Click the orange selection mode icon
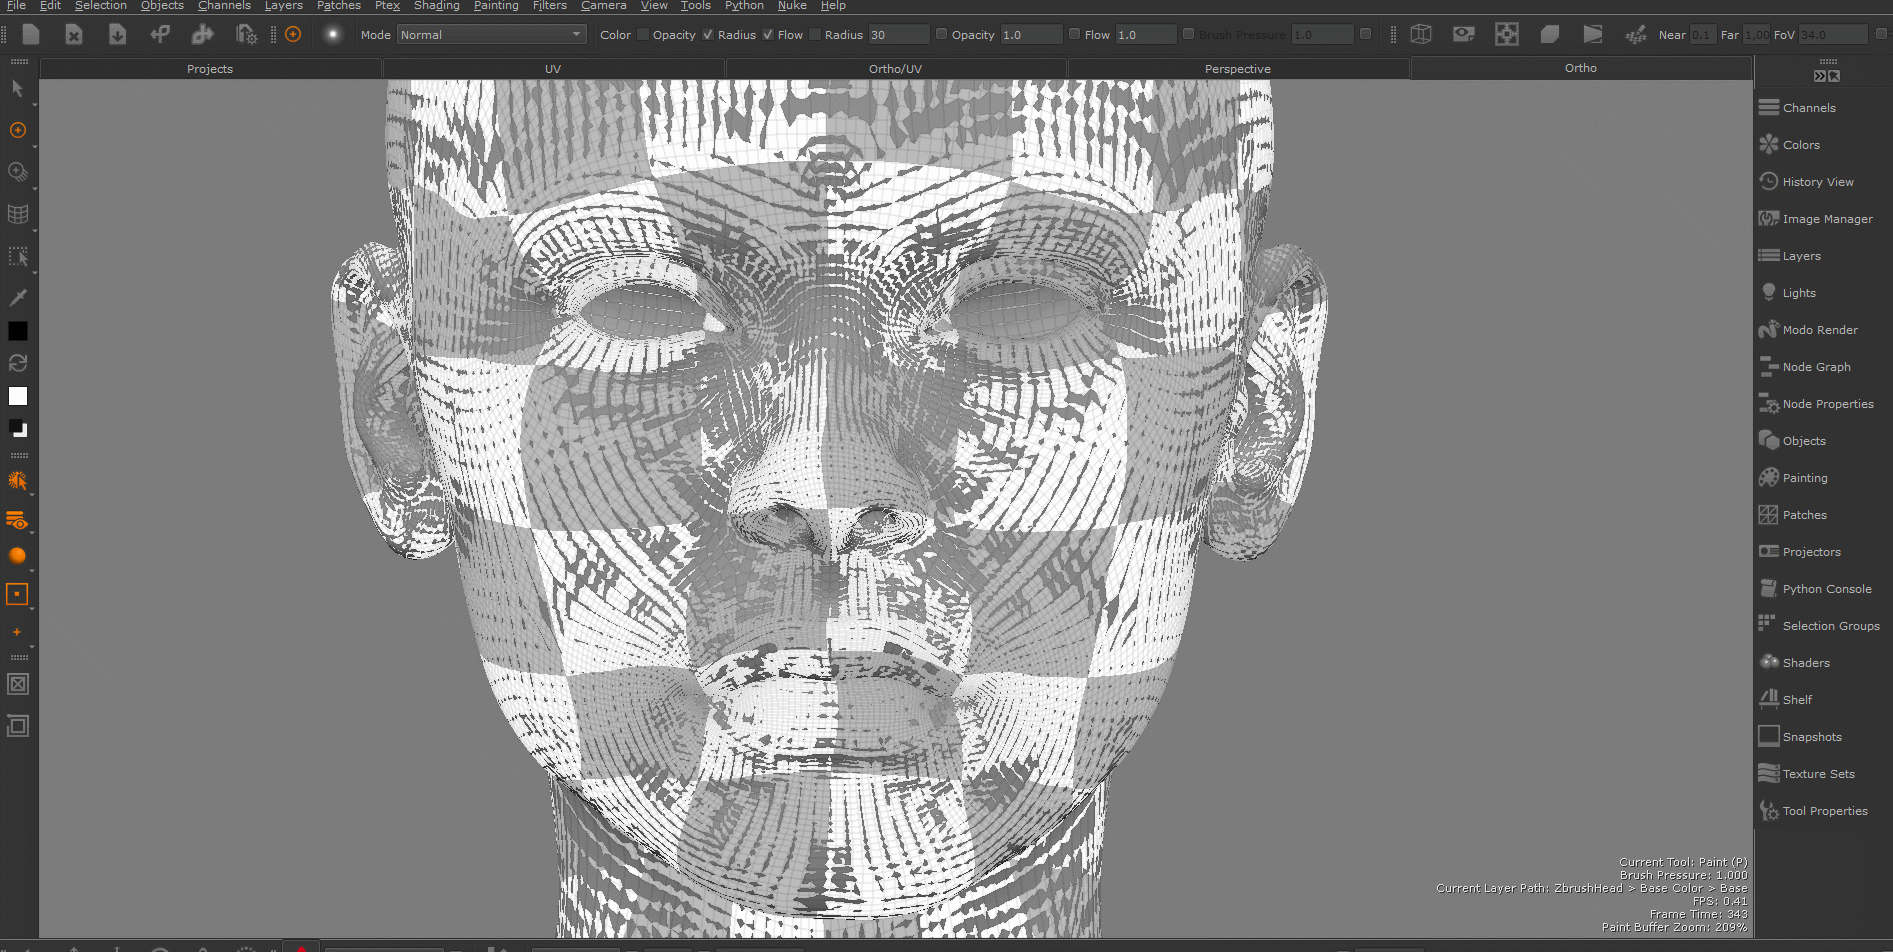This screenshot has height=952, width=1893. pyautogui.click(x=17, y=480)
